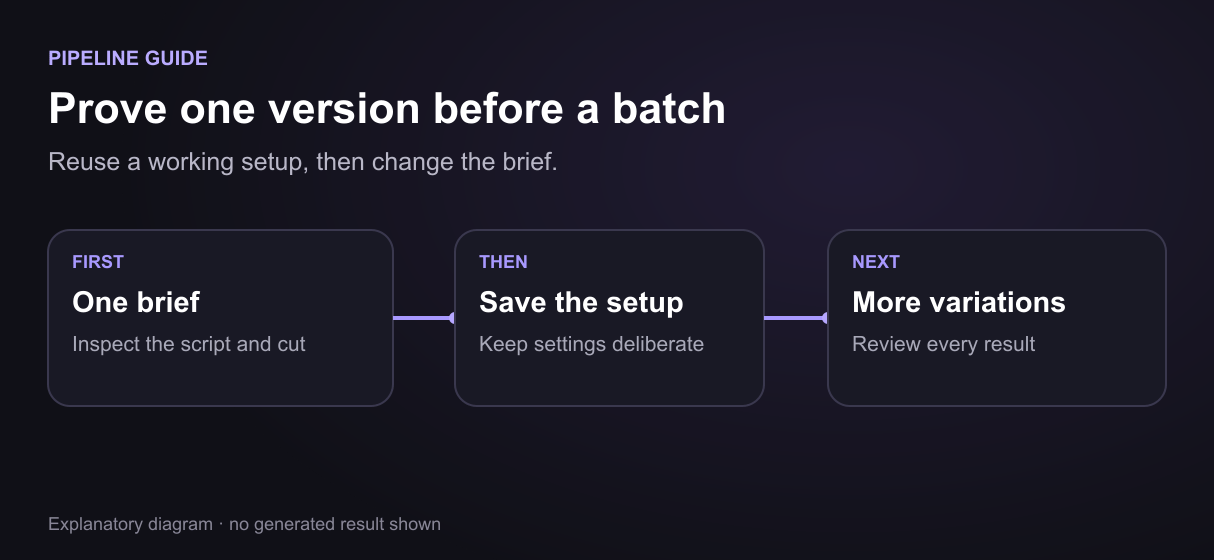The width and height of the screenshot is (1214, 560).
Task: Select the Prove one version before a batch title
Action: click(387, 109)
